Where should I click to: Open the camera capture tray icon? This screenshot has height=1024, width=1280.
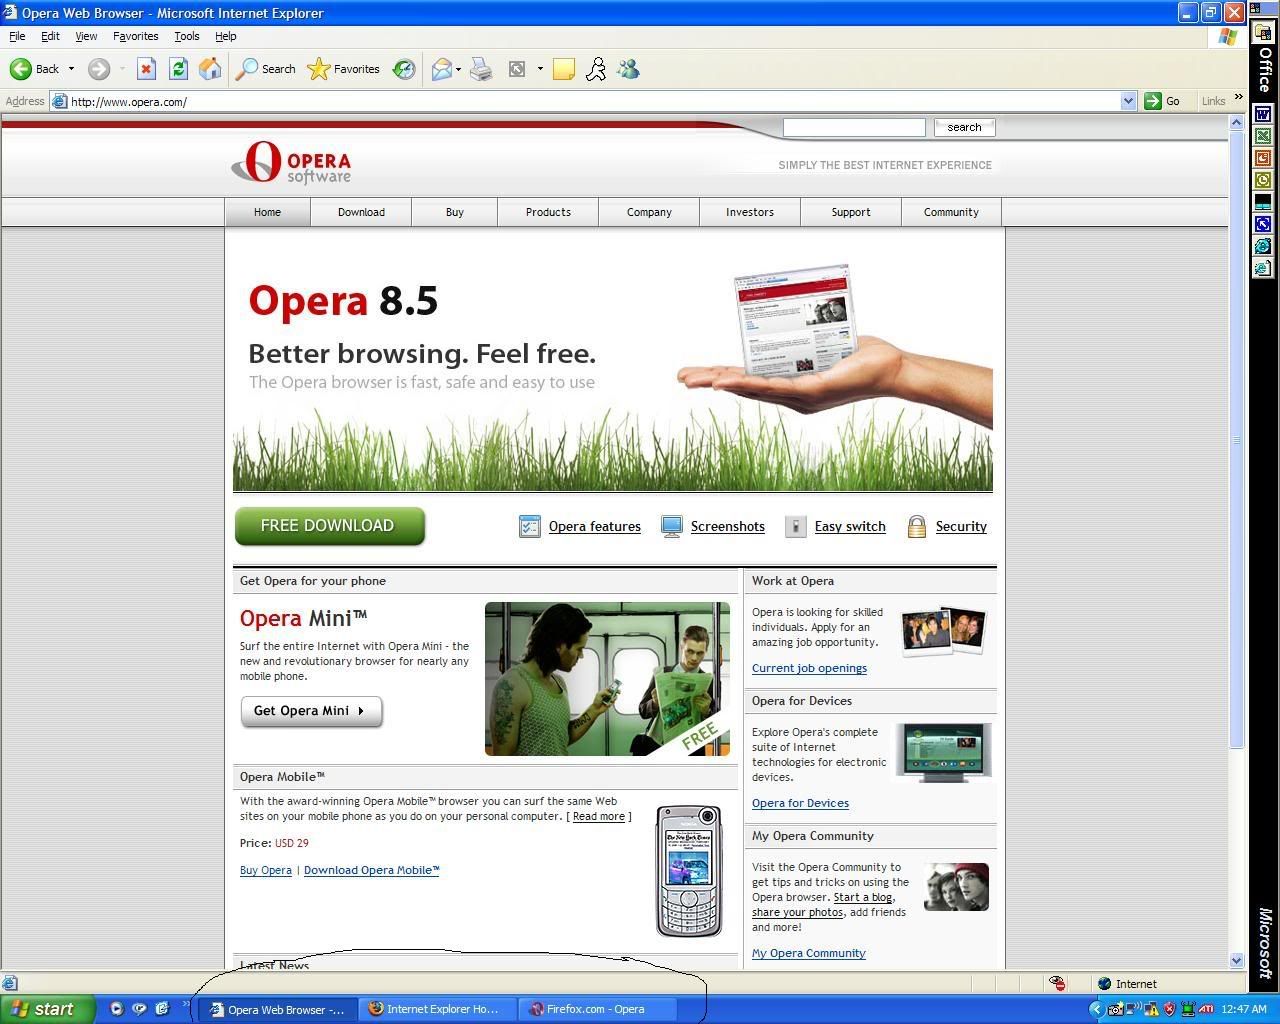pos(1115,1009)
